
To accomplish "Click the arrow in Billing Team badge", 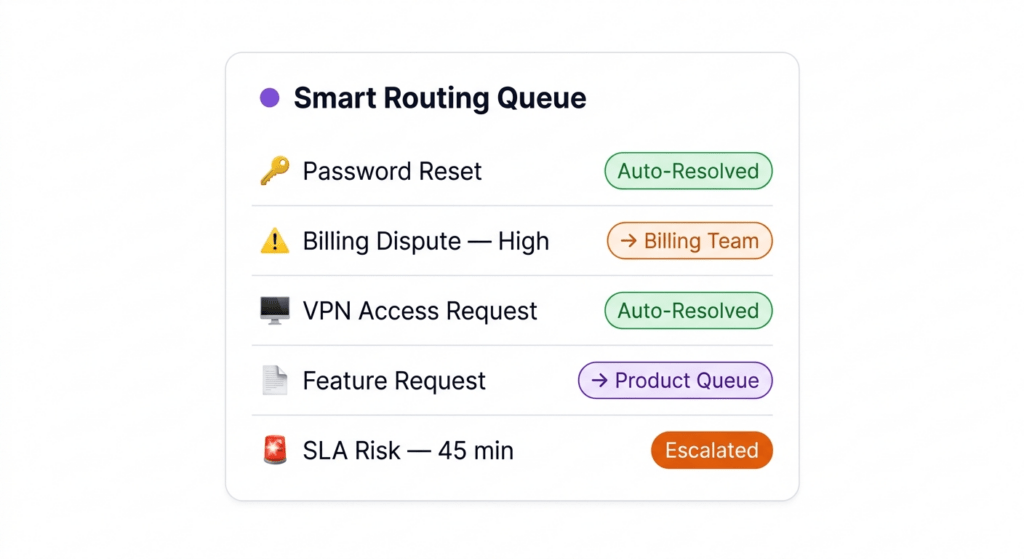I will (628, 241).
